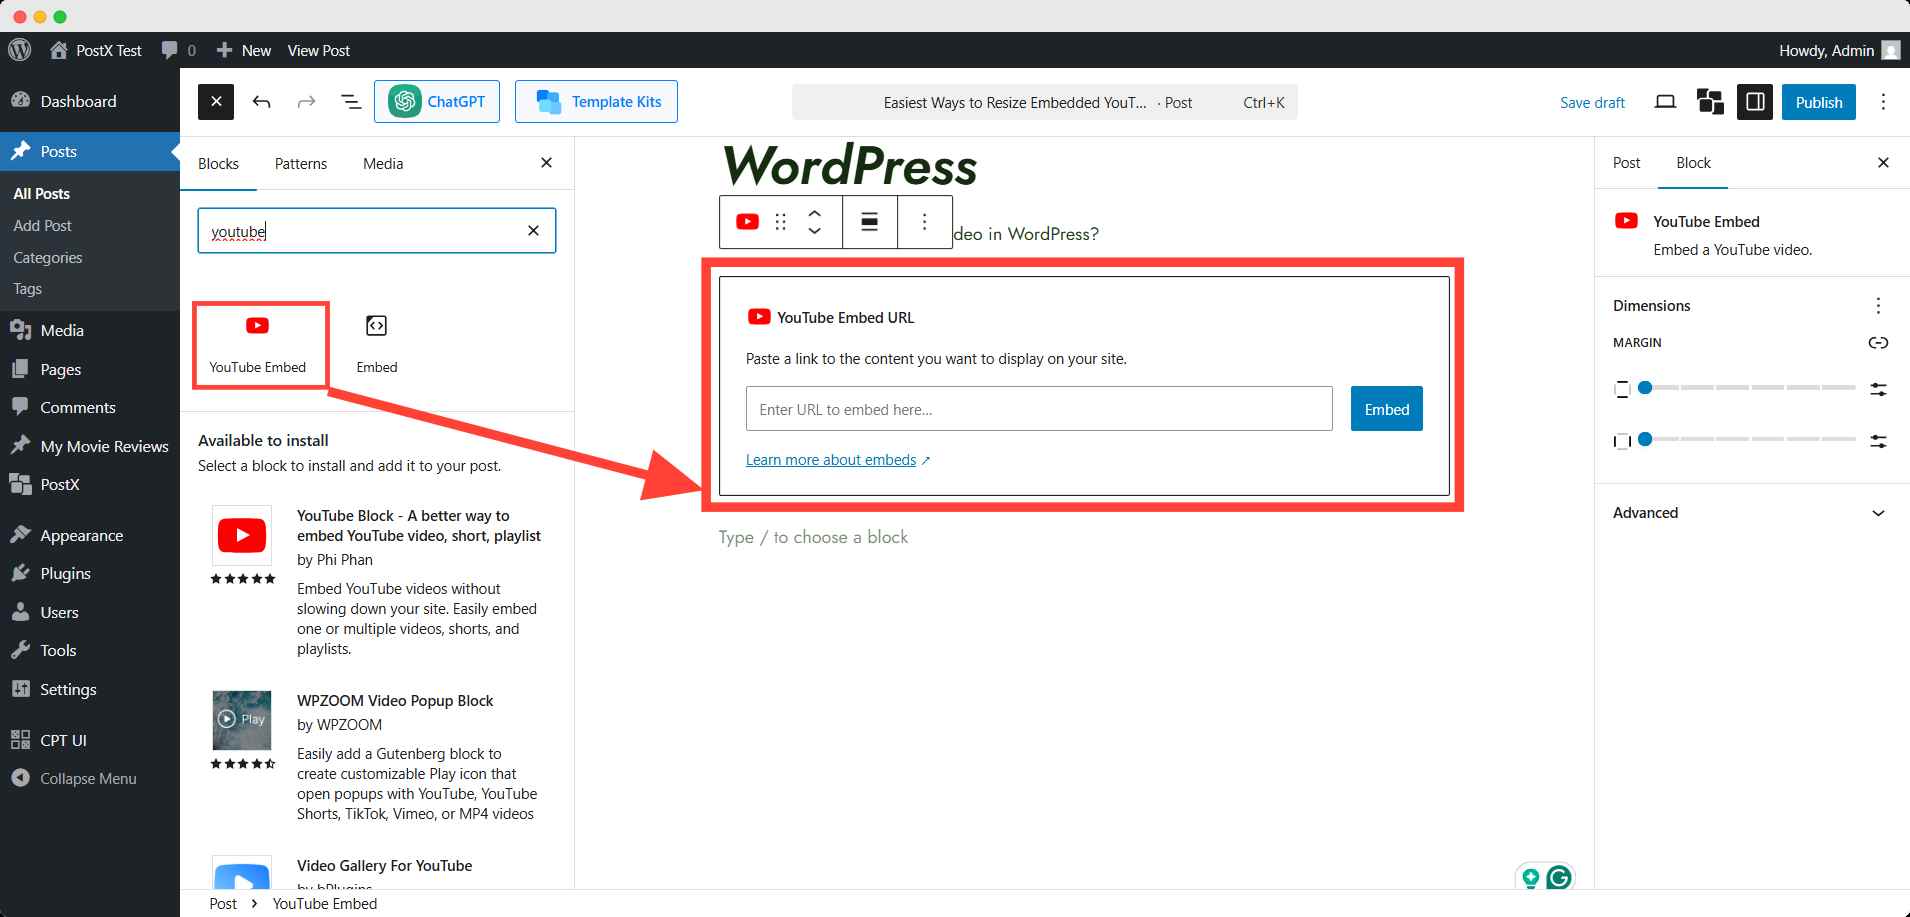Publish the post
1910x917 pixels.
(1819, 102)
